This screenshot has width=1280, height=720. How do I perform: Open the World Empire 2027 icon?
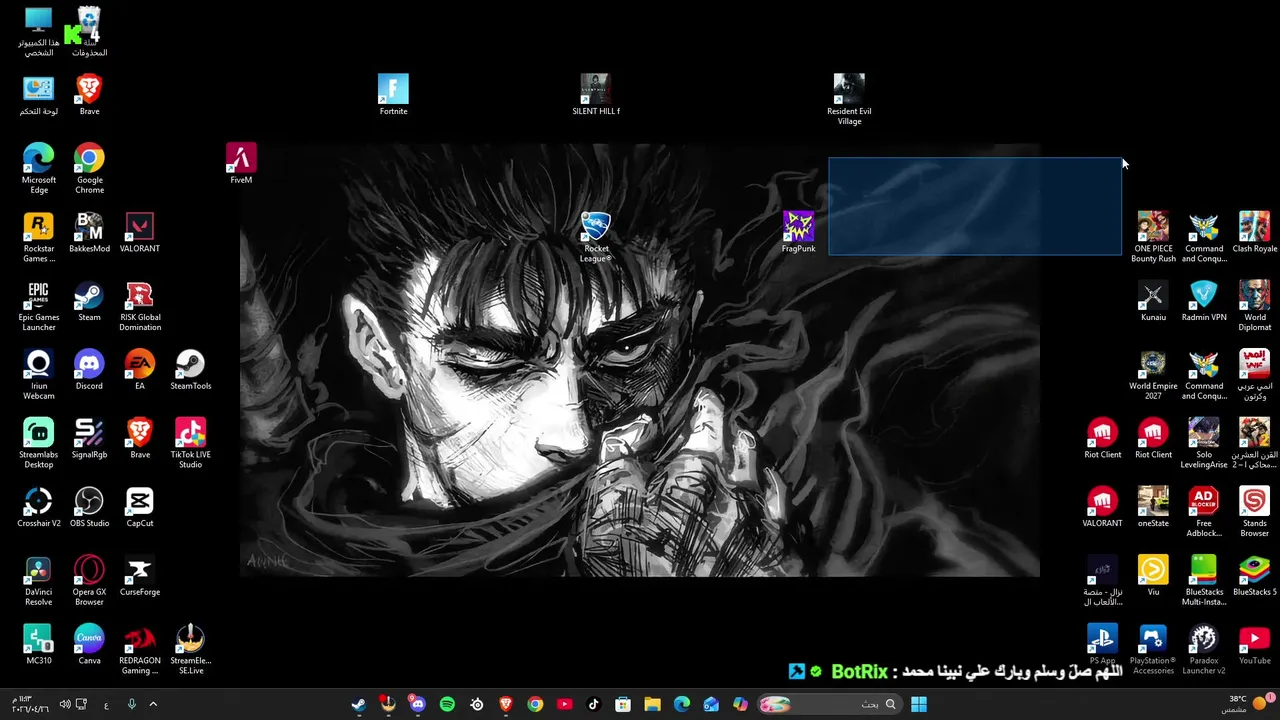(x=1153, y=375)
